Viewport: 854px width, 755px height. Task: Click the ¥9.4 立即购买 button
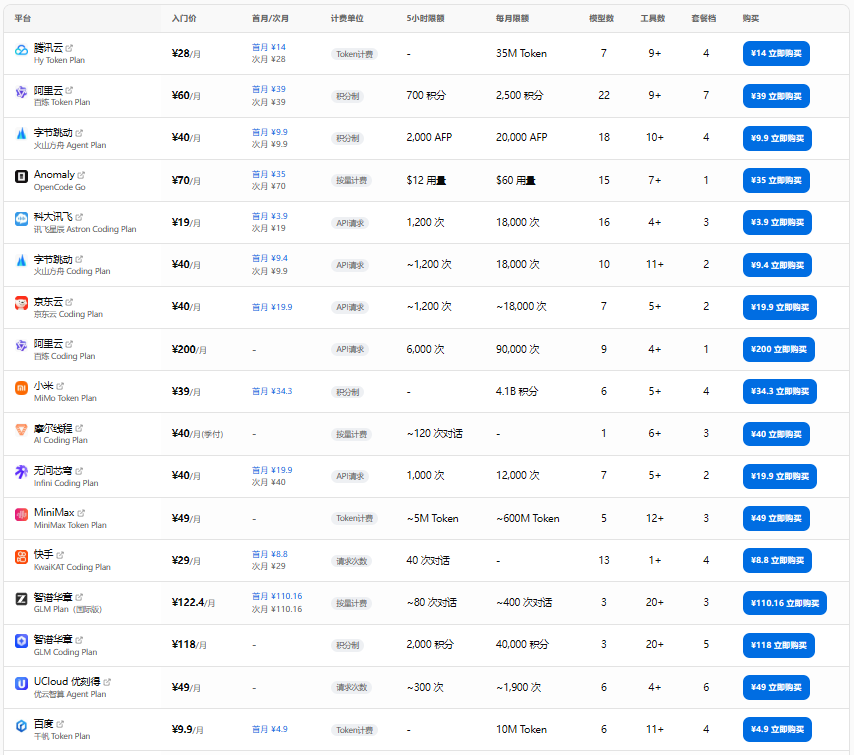(x=777, y=265)
